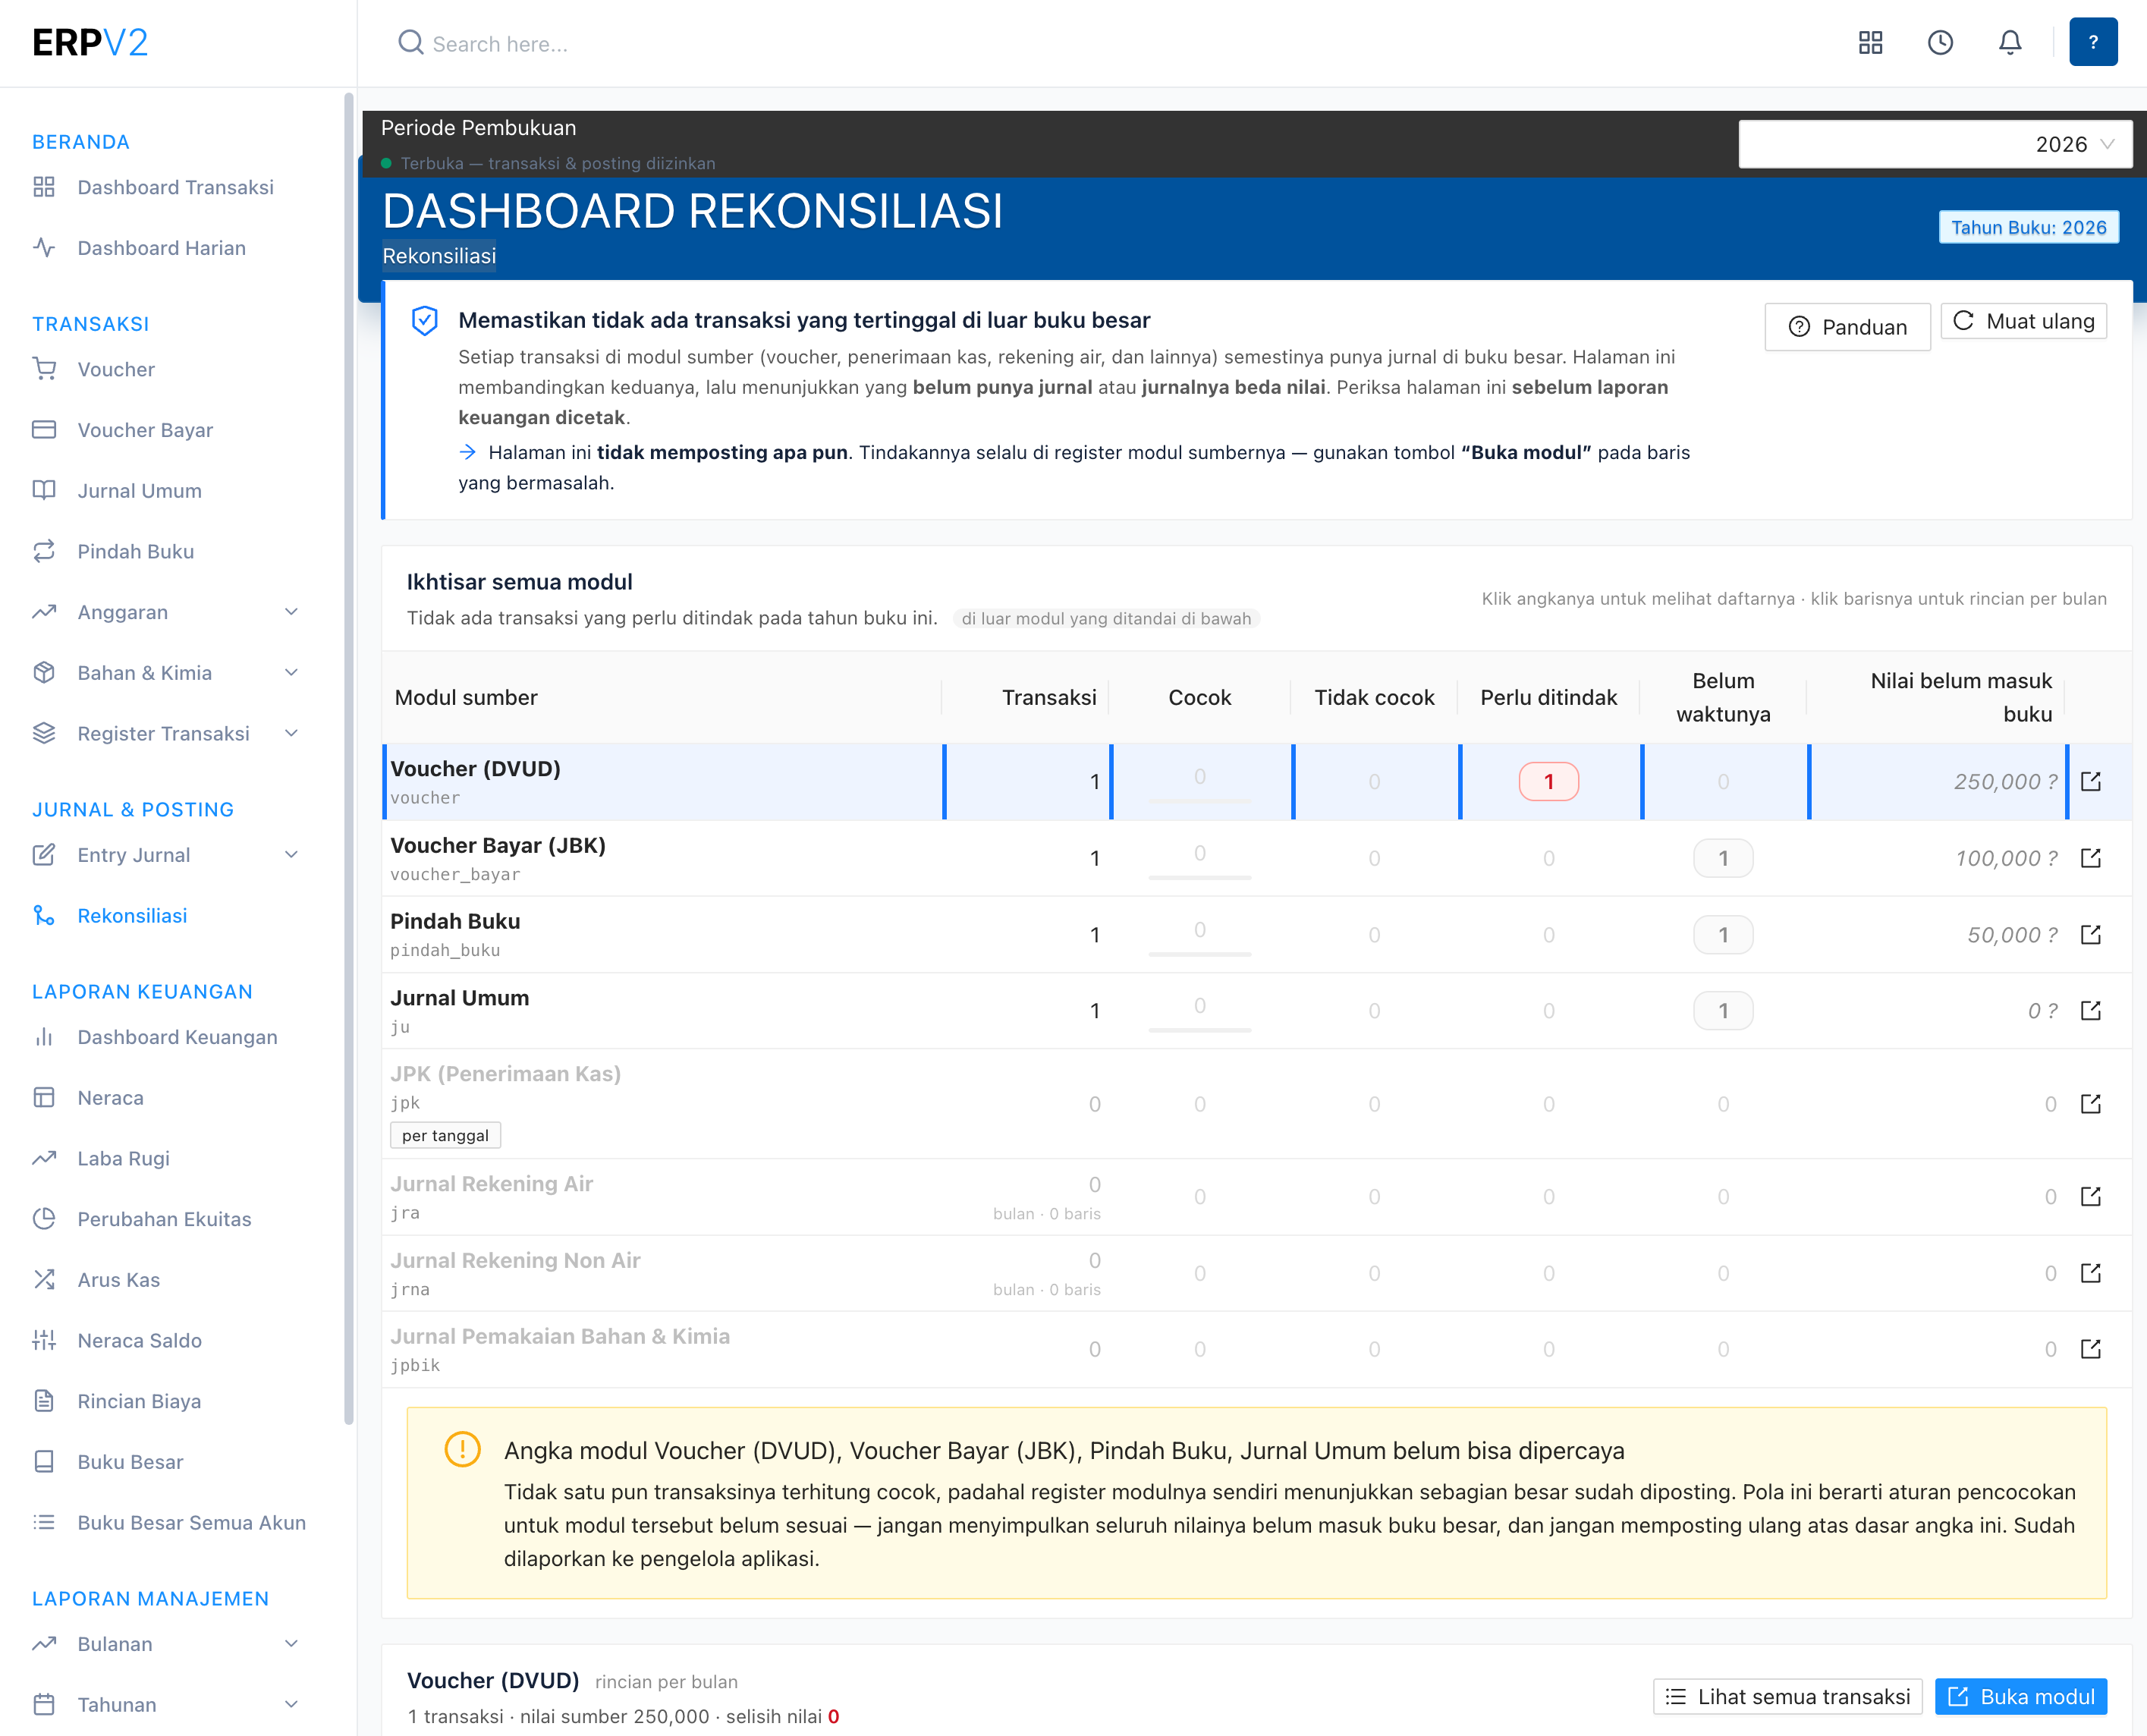Click the sidebar vertical scrollbar
The width and height of the screenshot is (2147, 1736).
pos(348,757)
